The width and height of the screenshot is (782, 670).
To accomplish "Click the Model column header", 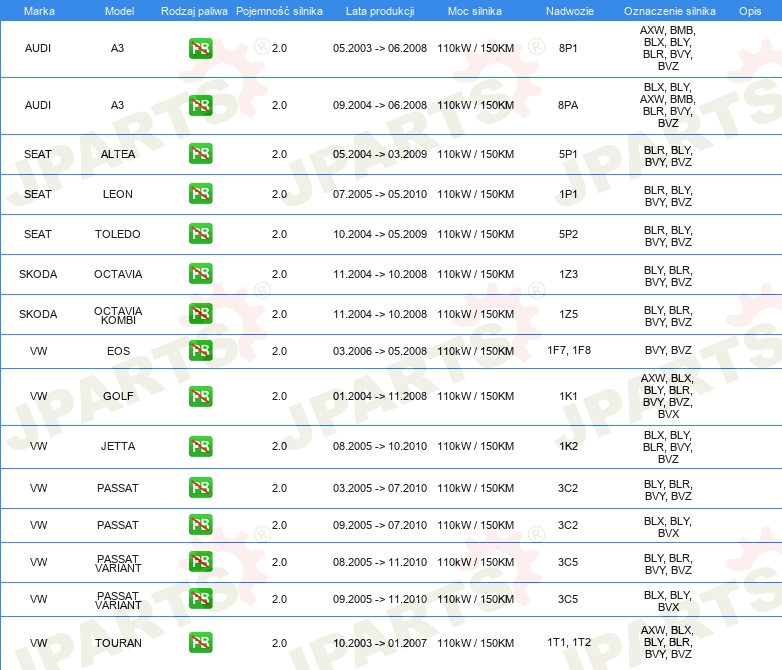I will pyautogui.click(x=118, y=10).
